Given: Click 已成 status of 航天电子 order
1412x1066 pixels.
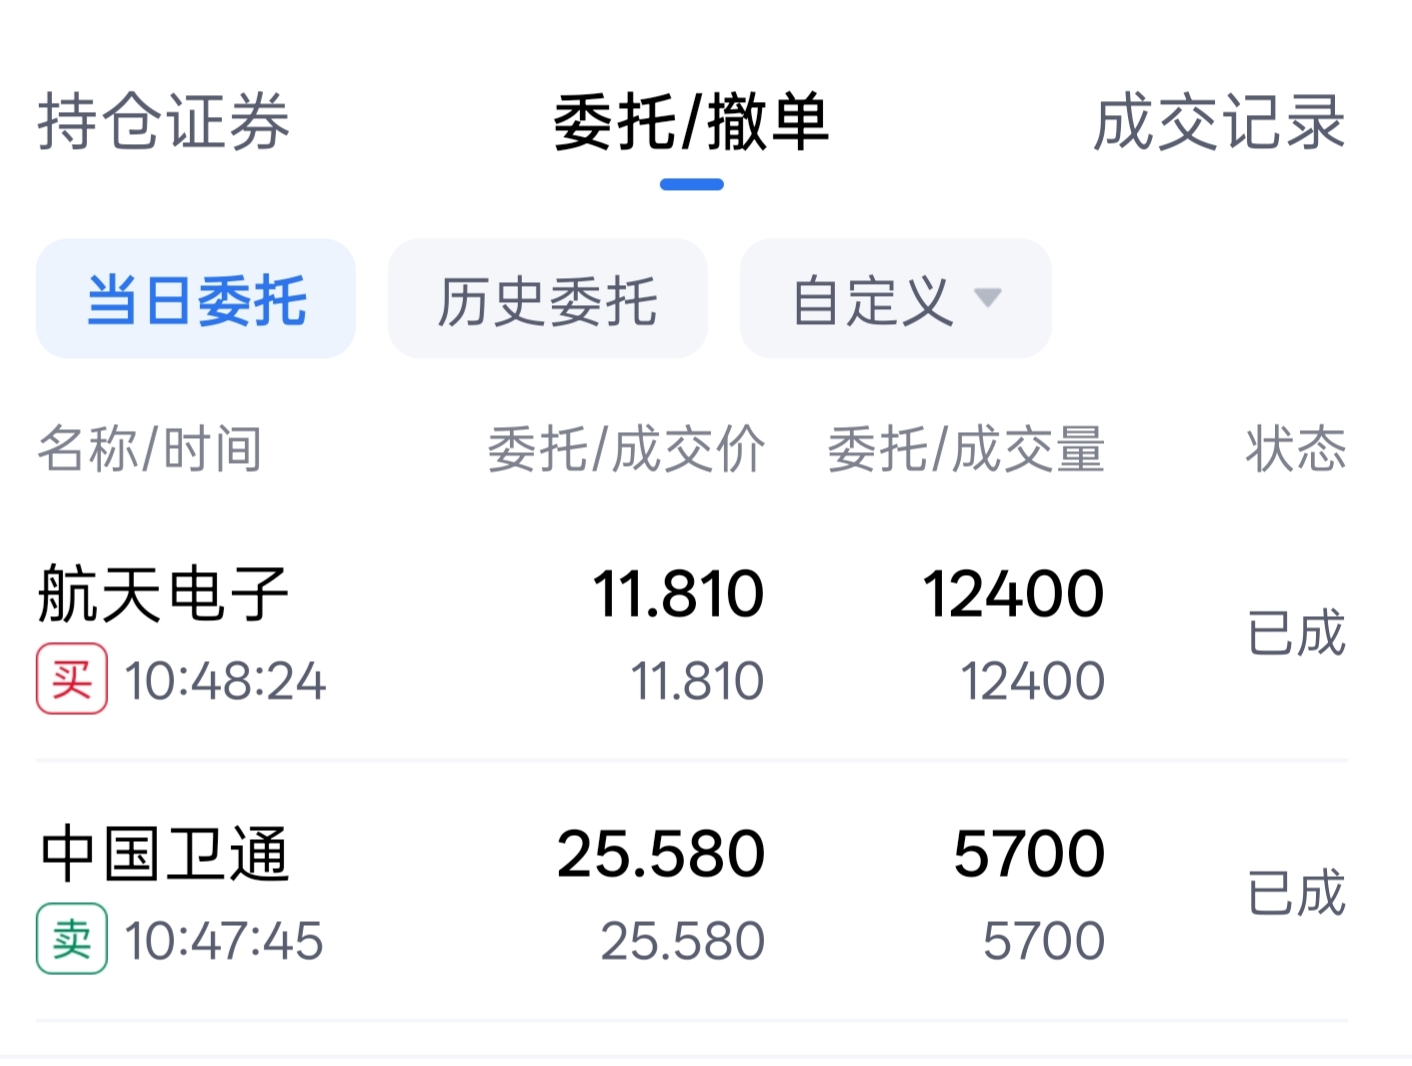Looking at the screenshot, I should pos(1296,633).
